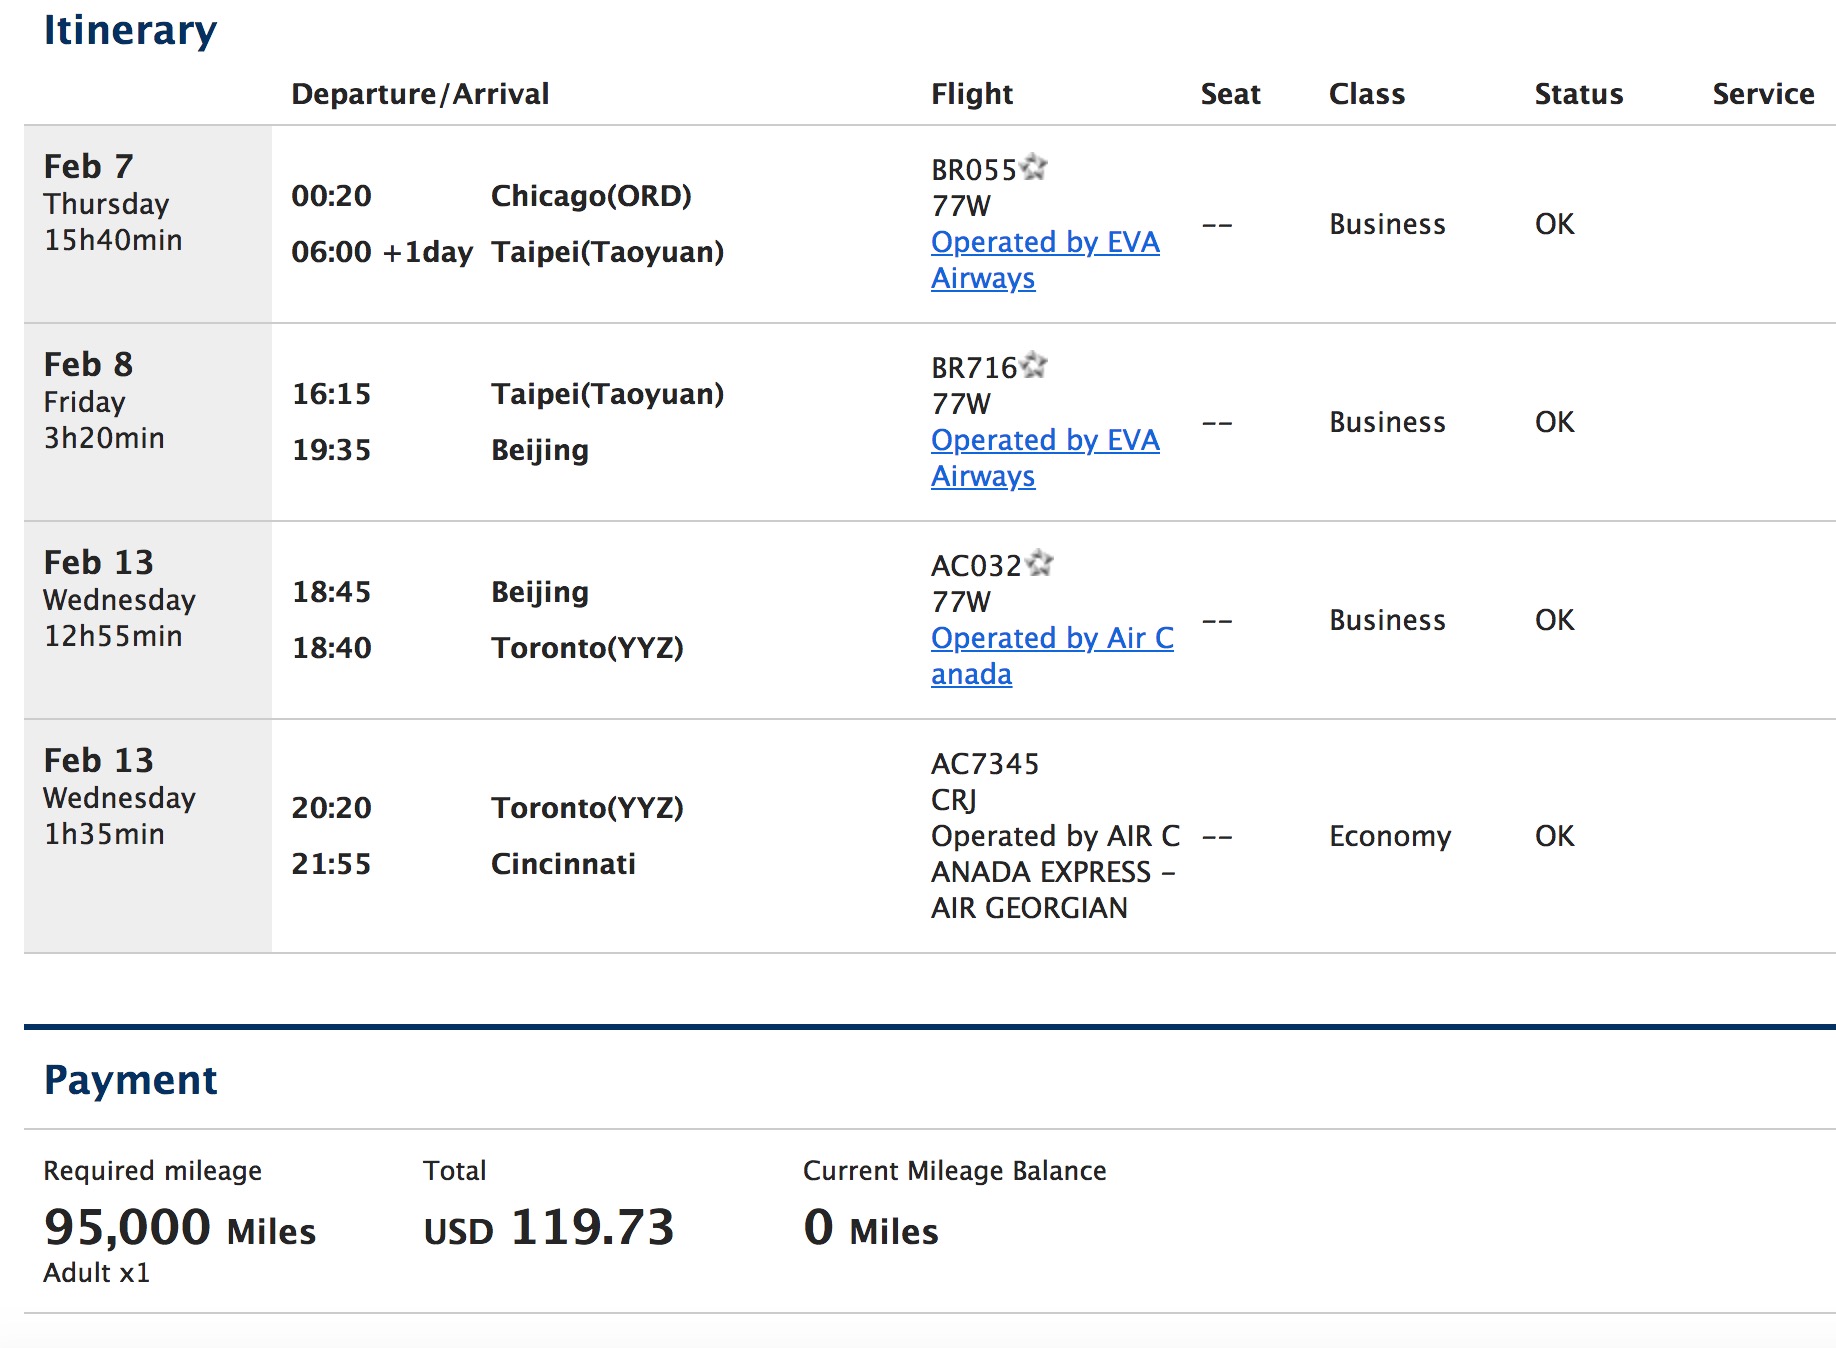Click the 95,000 Miles required mileage value

[x=180, y=1228]
